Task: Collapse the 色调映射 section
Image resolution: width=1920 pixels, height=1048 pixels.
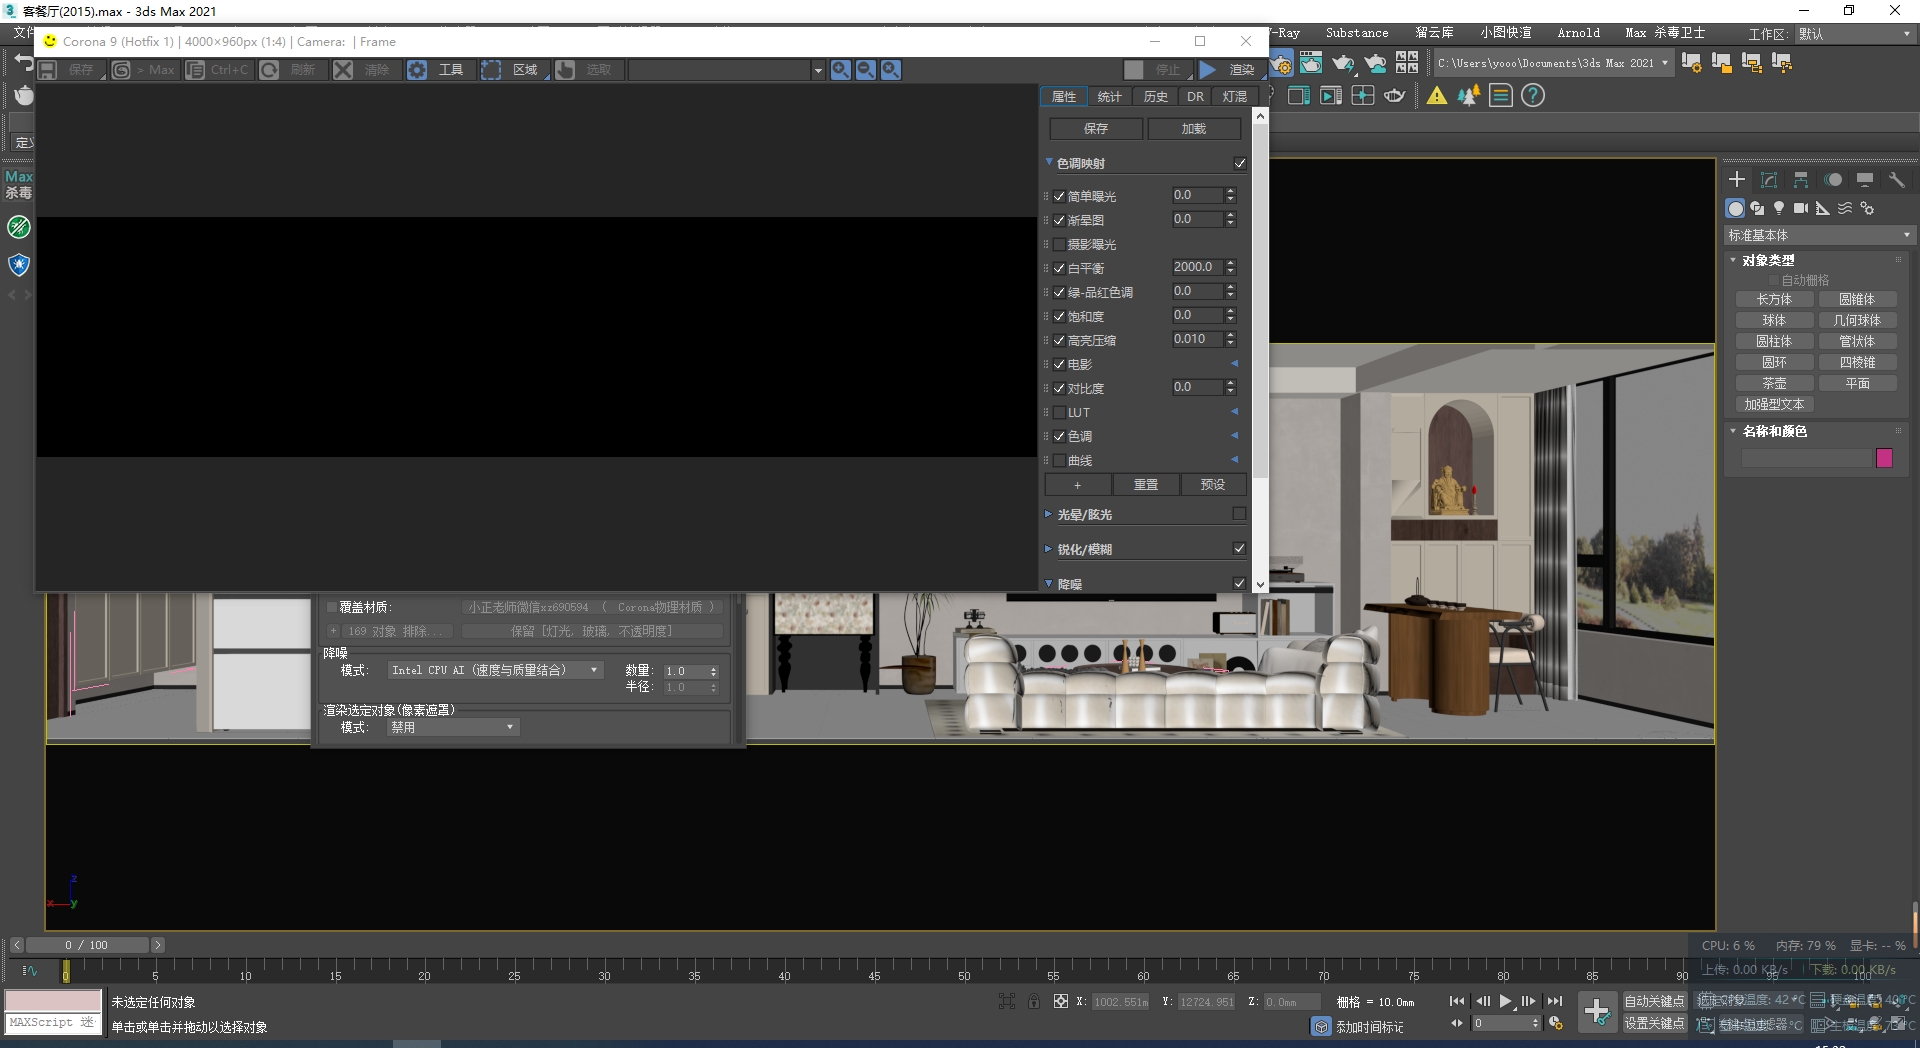Action: coord(1049,162)
